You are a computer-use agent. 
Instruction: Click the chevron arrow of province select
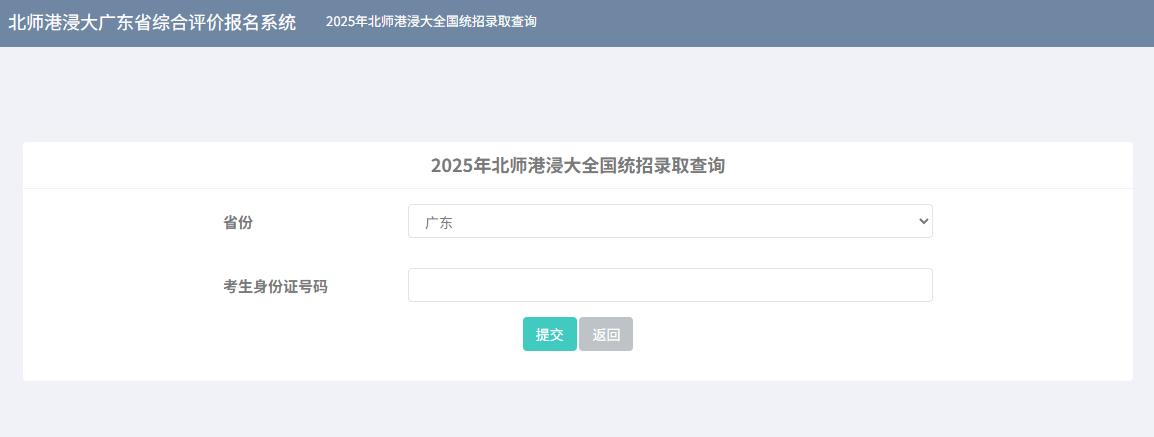[x=923, y=222]
